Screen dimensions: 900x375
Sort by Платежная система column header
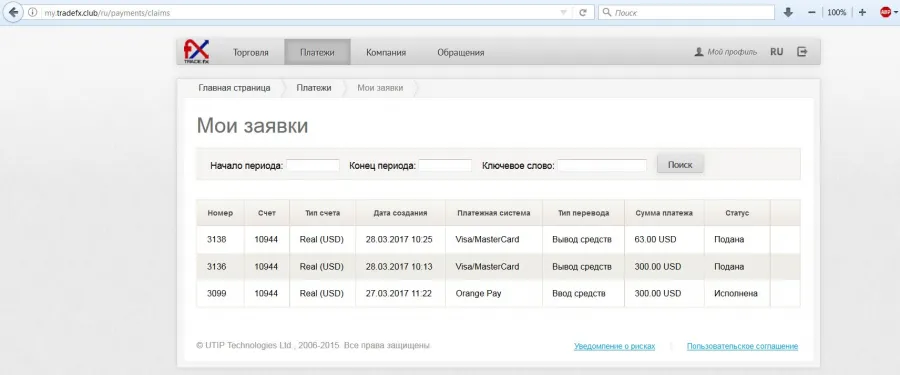494,213
